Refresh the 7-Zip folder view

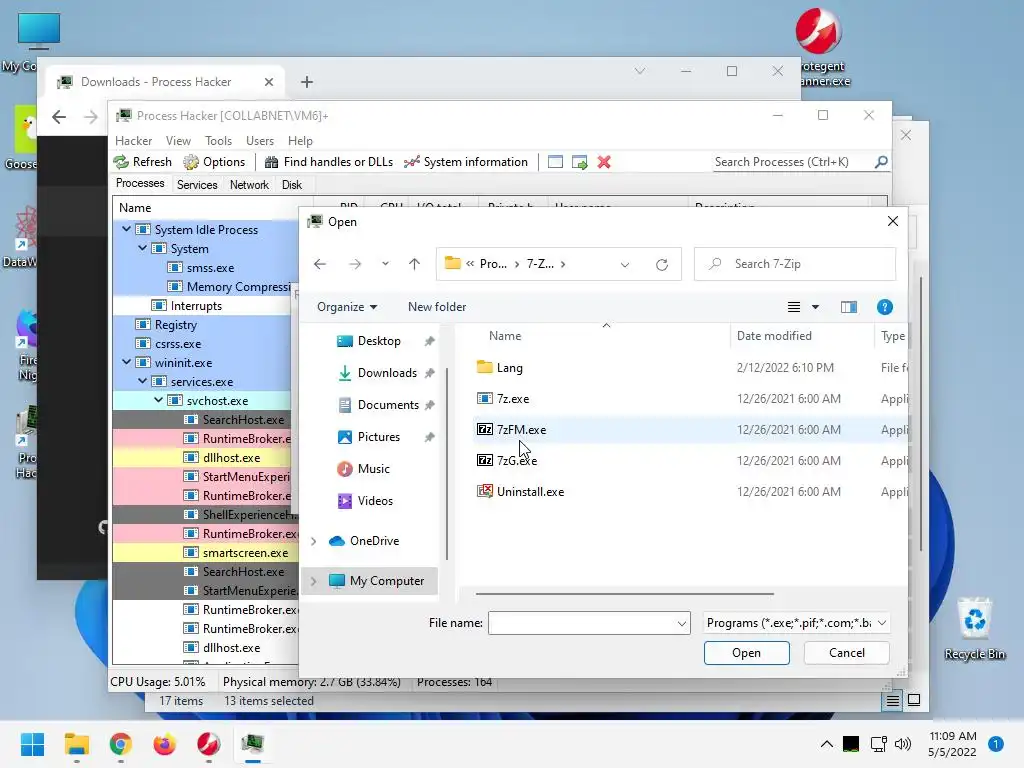click(x=662, y=264)
